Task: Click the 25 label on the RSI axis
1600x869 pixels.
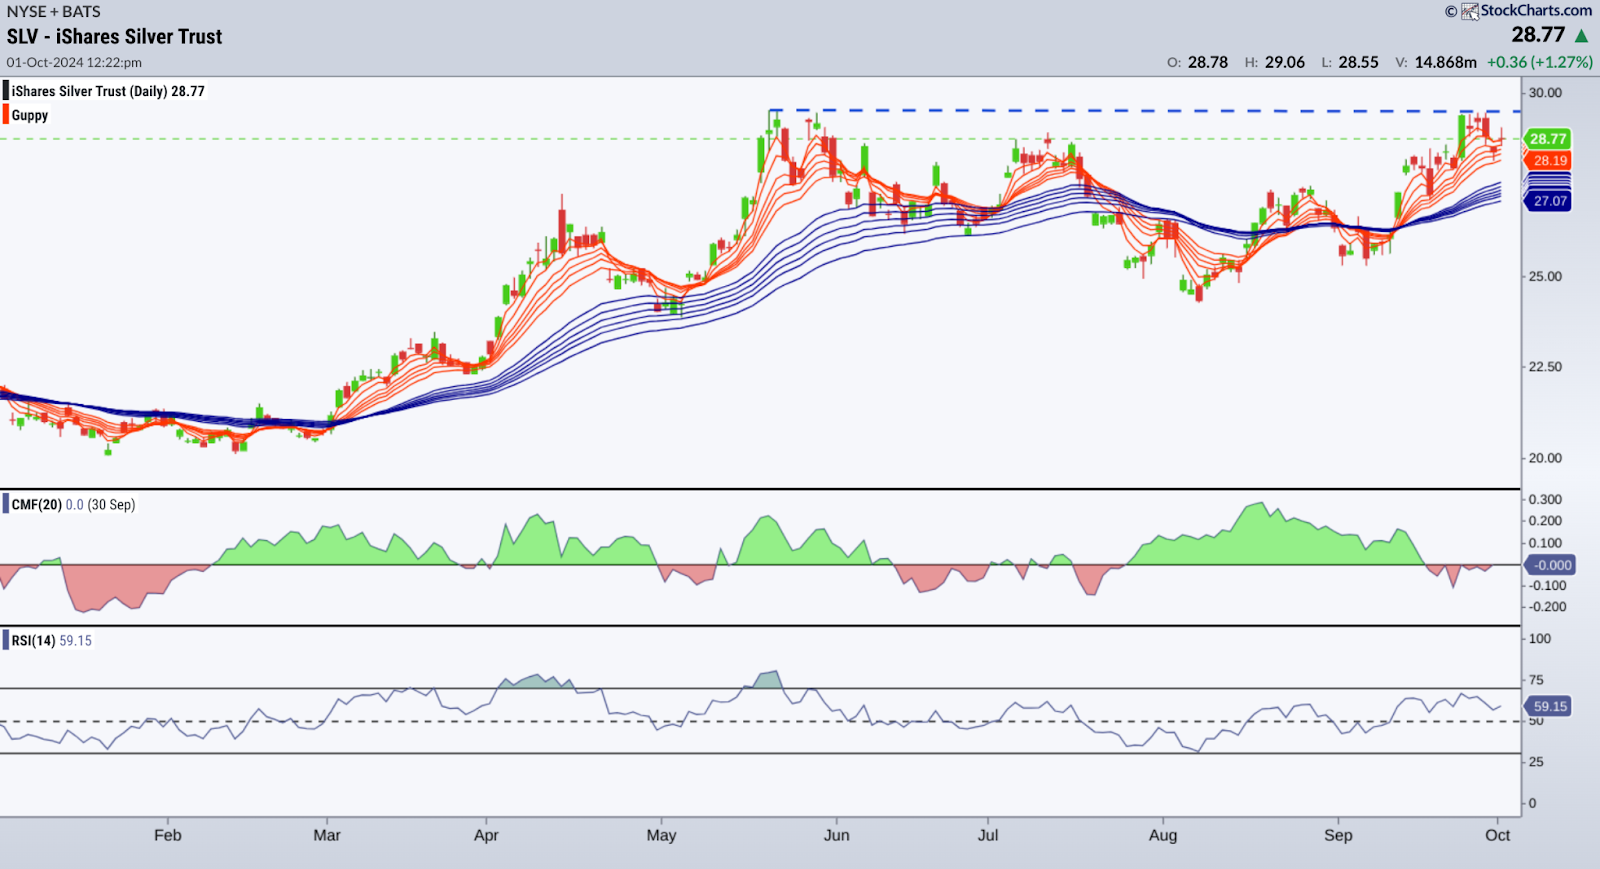Action: [x=1536, y=762]
